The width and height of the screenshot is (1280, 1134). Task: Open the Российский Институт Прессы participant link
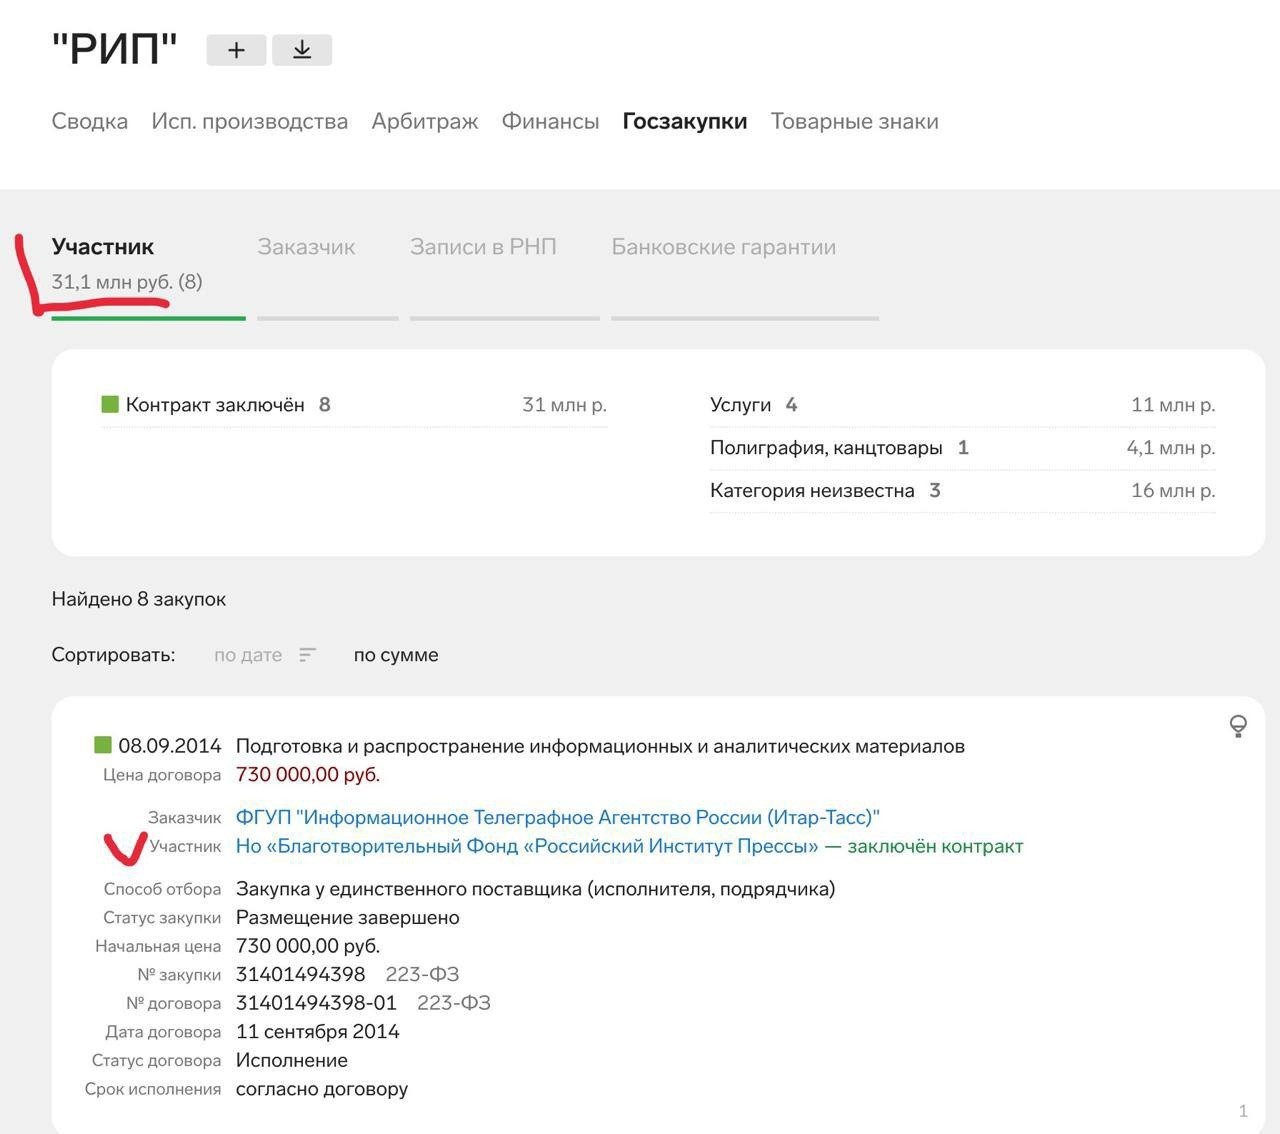526,846
